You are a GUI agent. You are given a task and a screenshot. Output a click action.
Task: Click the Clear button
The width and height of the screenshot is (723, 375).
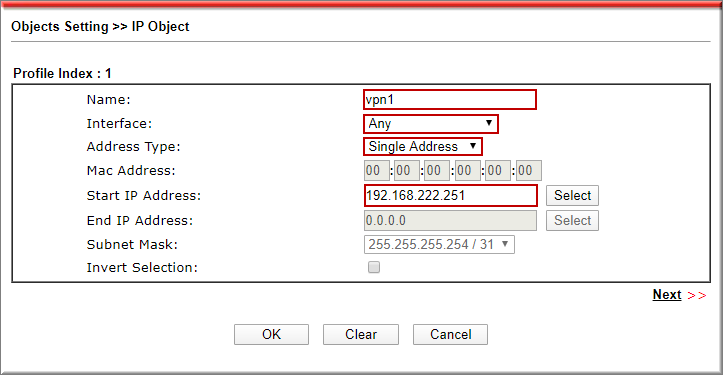(361, 334)
